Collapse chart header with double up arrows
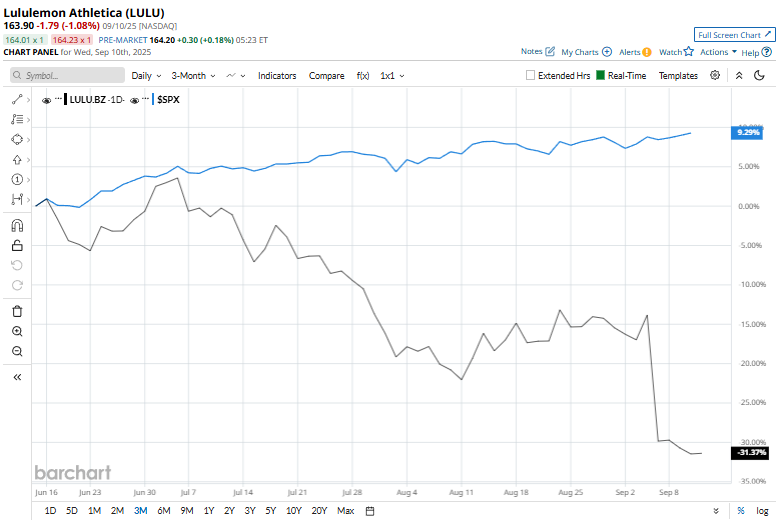782x528 pixels. [x=739, y=75]
